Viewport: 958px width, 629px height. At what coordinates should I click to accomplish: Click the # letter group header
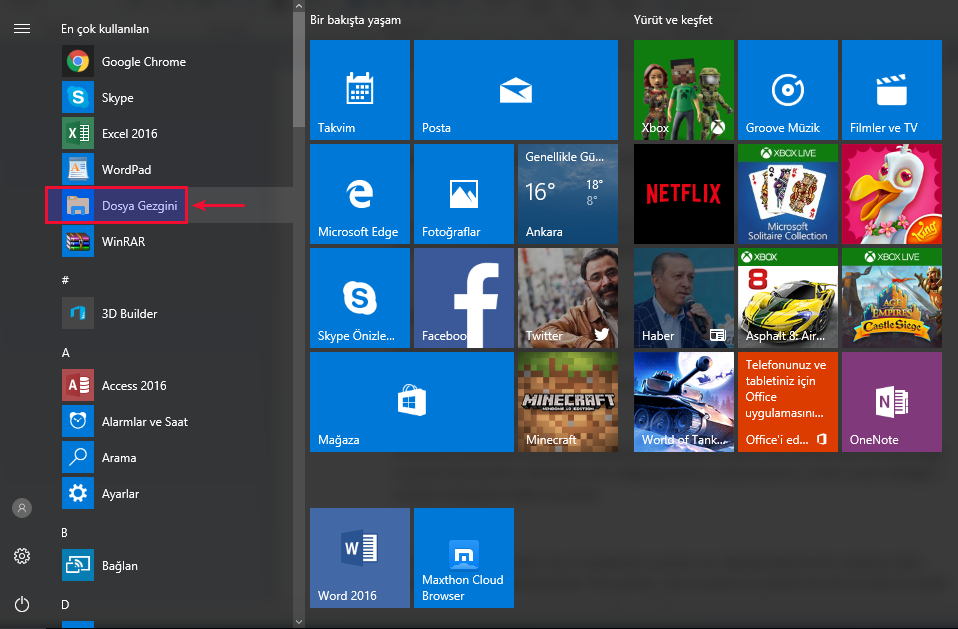pos(65,280)
